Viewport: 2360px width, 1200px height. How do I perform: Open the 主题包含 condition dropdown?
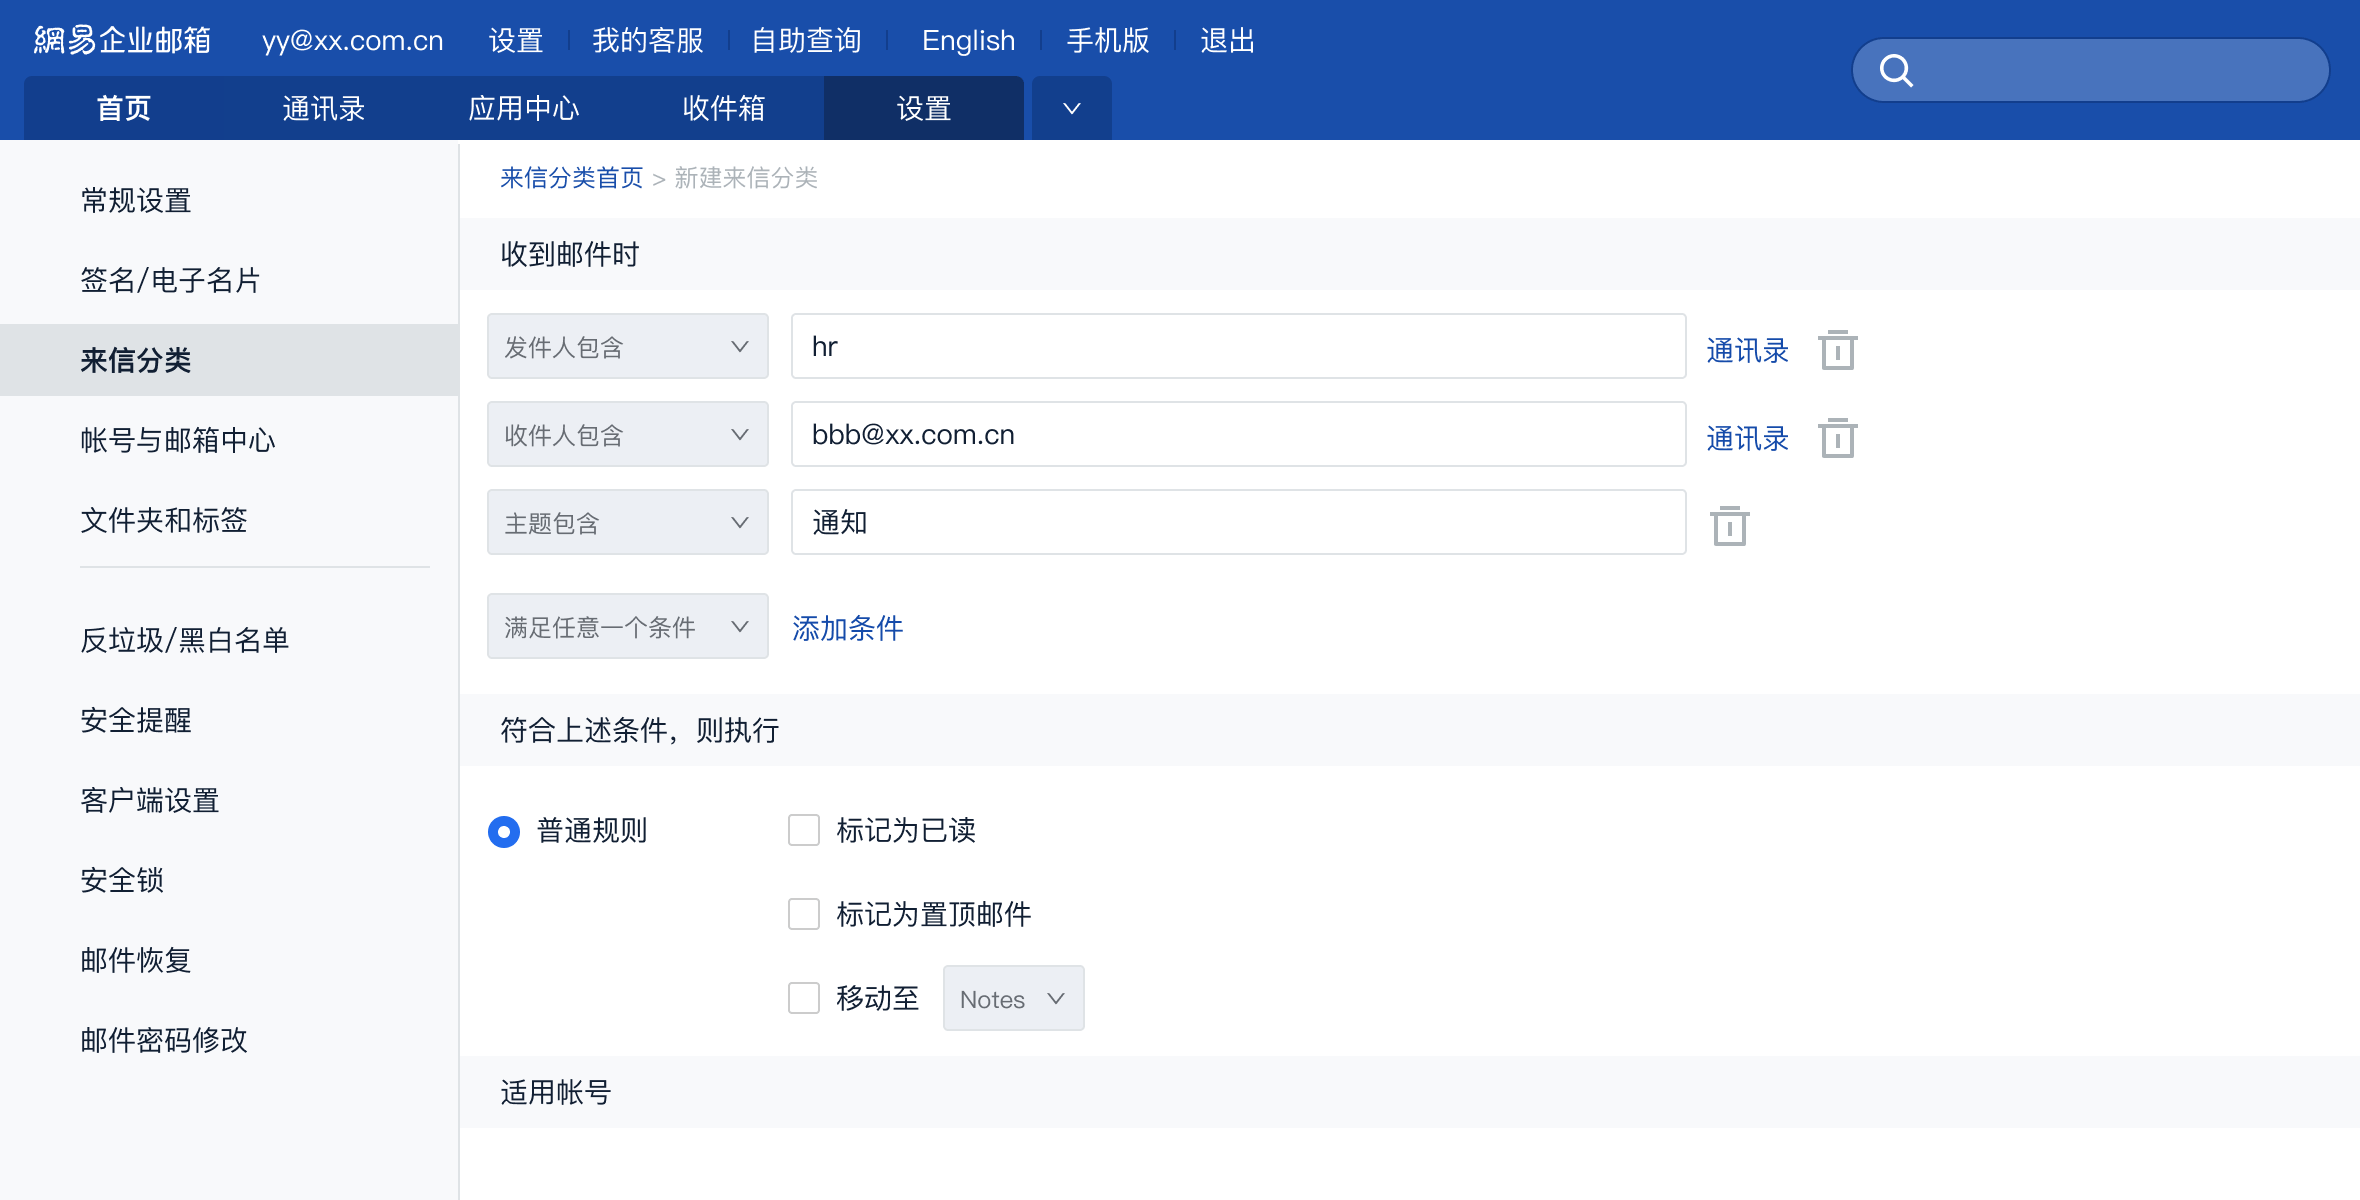[x=627, y=521]
